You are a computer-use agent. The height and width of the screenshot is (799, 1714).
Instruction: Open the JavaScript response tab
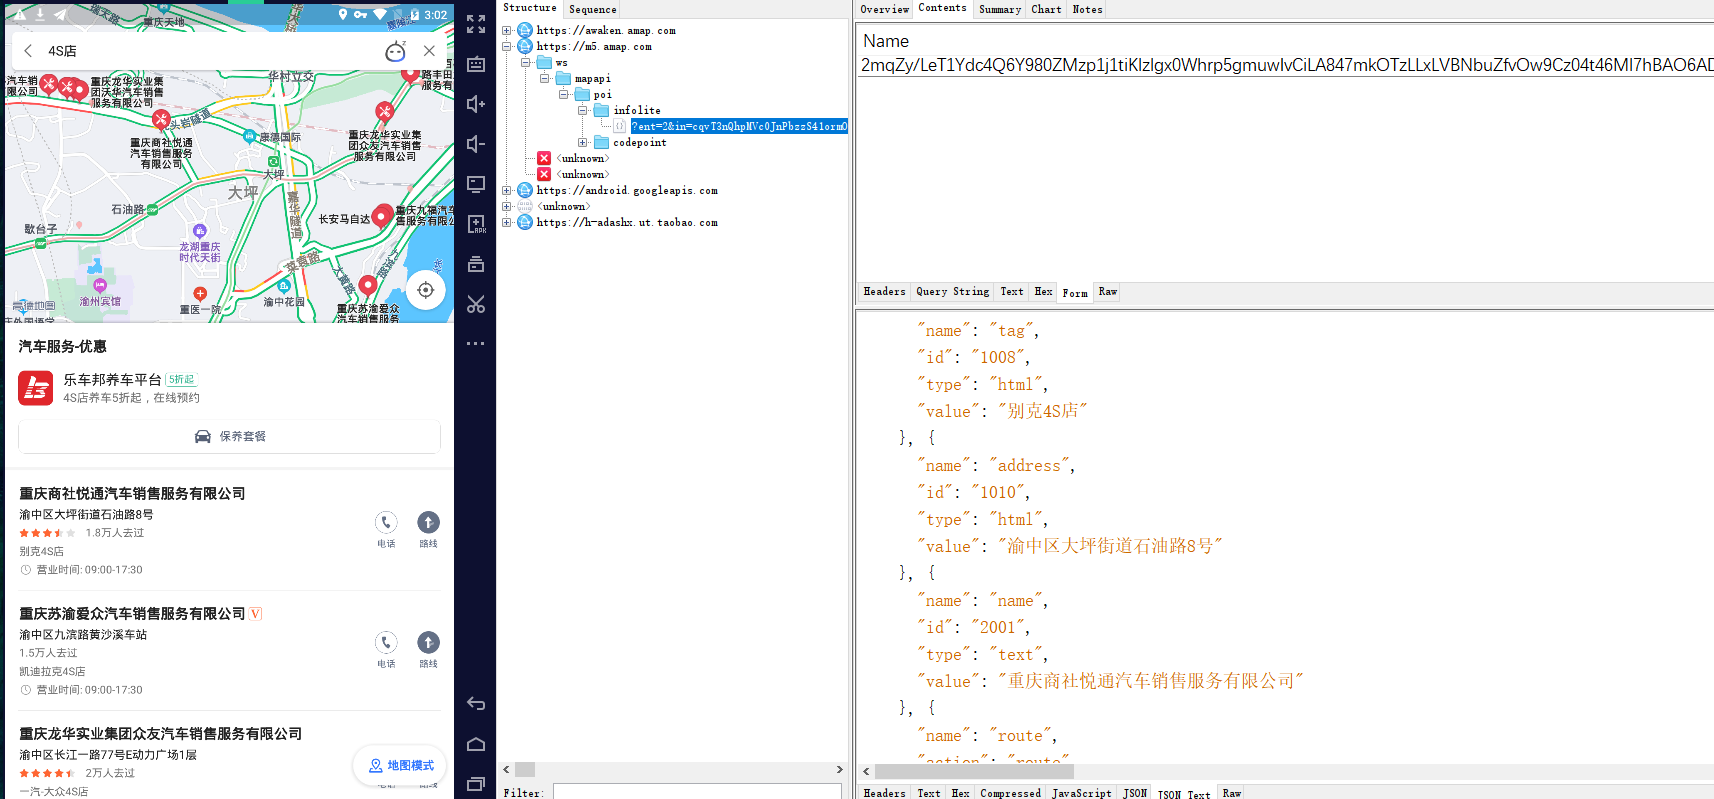(1081, 793)
